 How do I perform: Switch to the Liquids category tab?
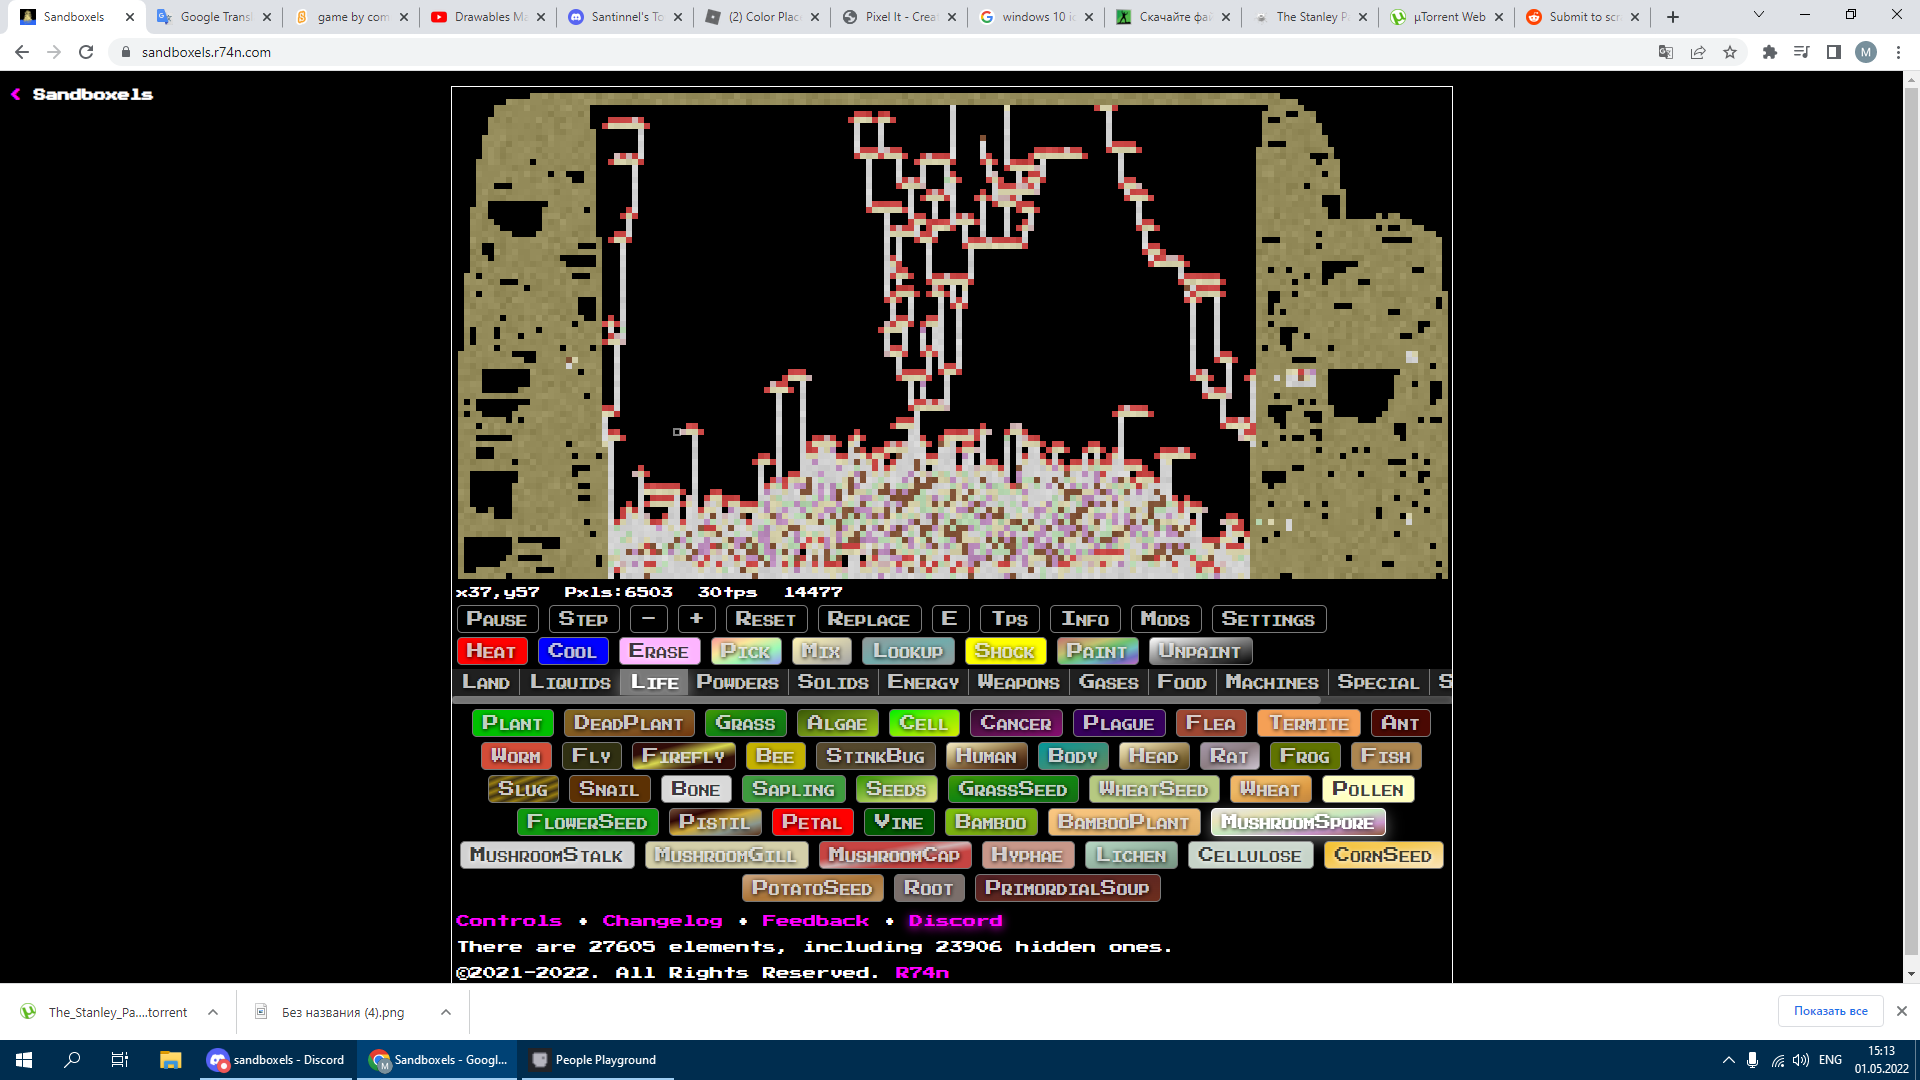point(571,682)
